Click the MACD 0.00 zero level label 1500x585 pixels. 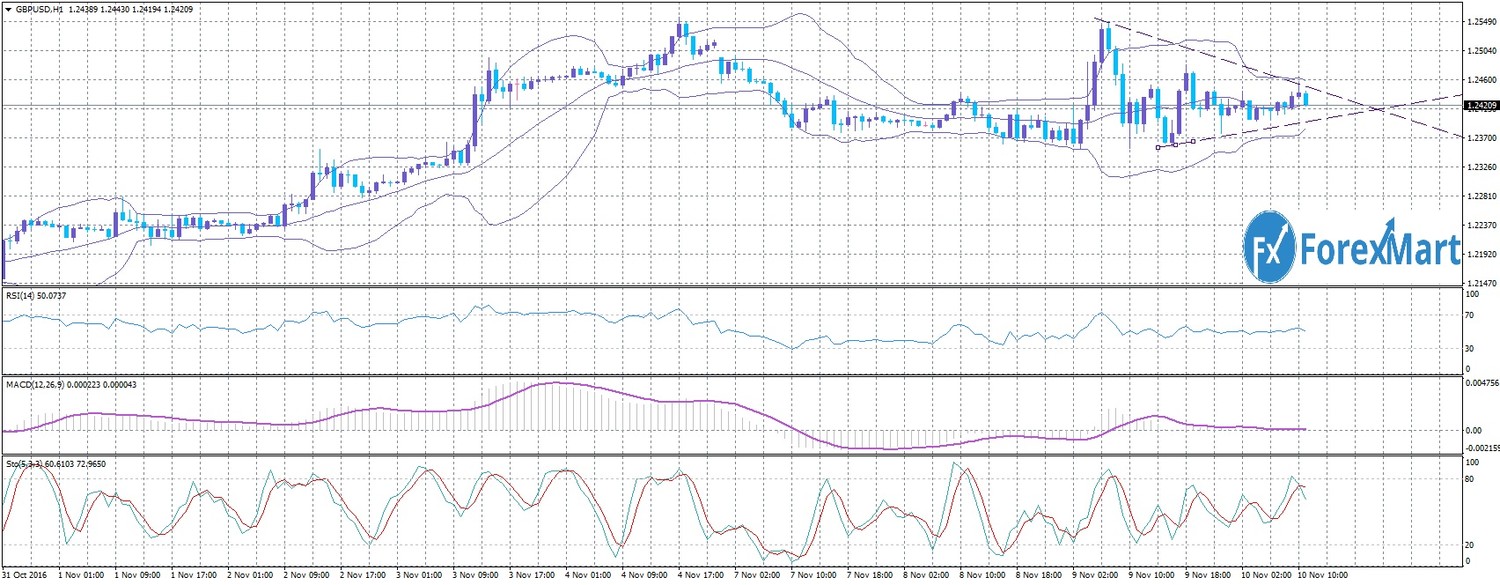click(x=1473, y=430)
